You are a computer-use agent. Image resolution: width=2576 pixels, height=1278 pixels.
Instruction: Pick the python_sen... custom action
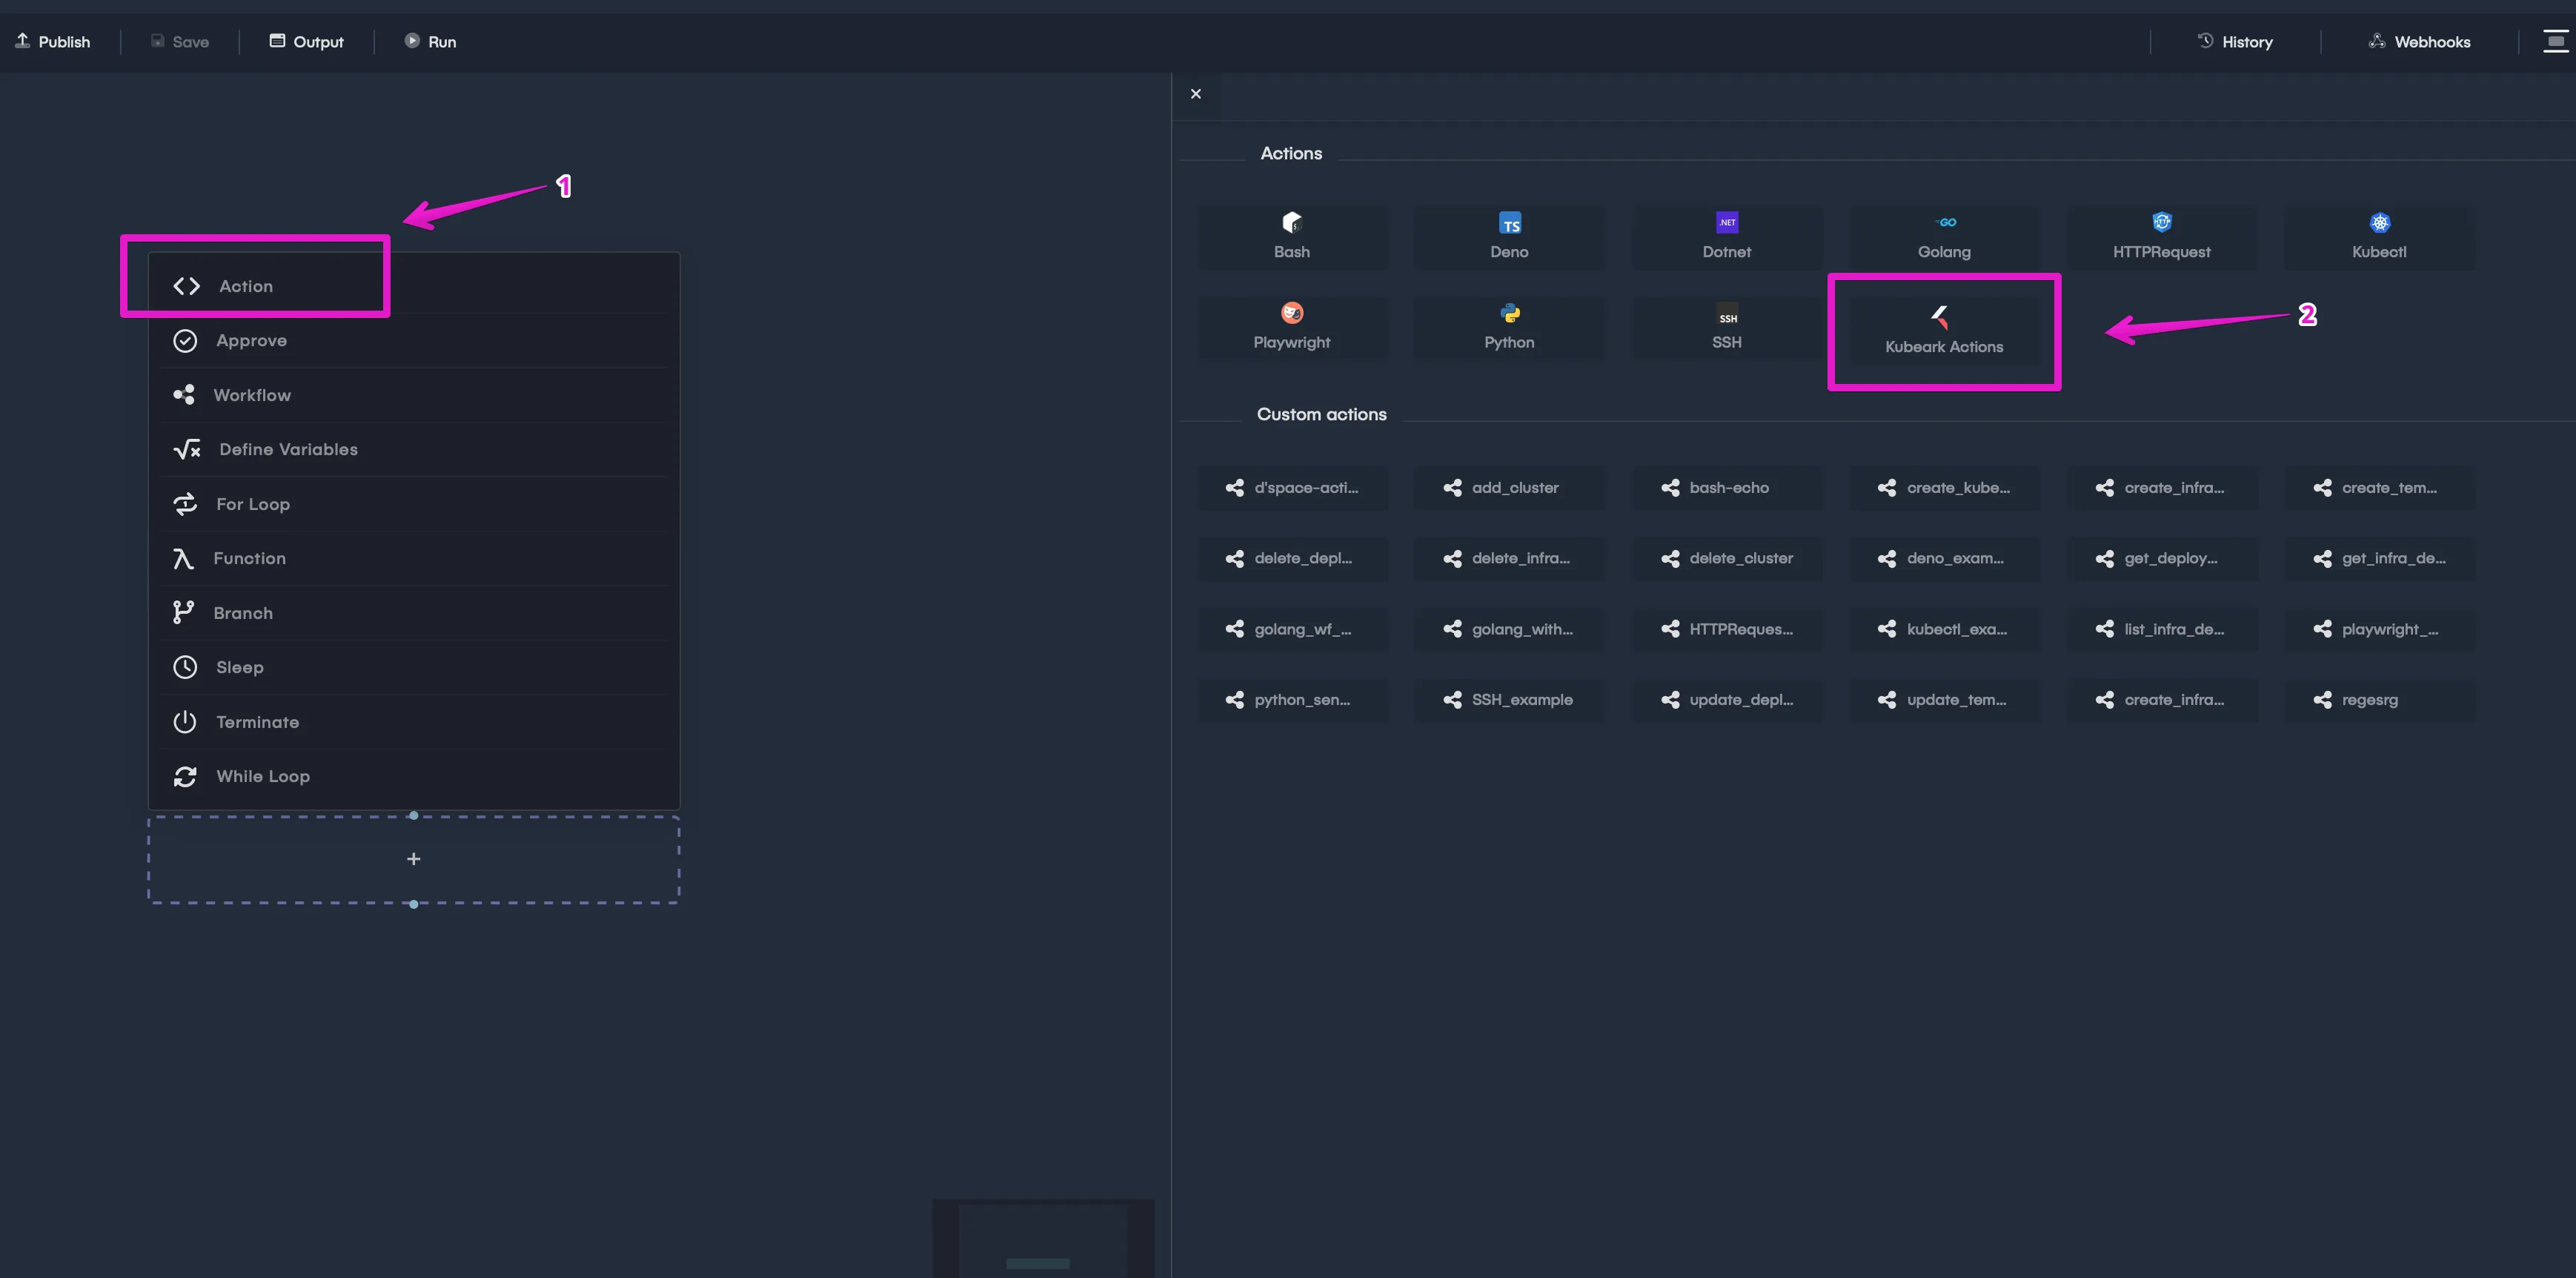pyautogui.click(x=1291, y=700)
